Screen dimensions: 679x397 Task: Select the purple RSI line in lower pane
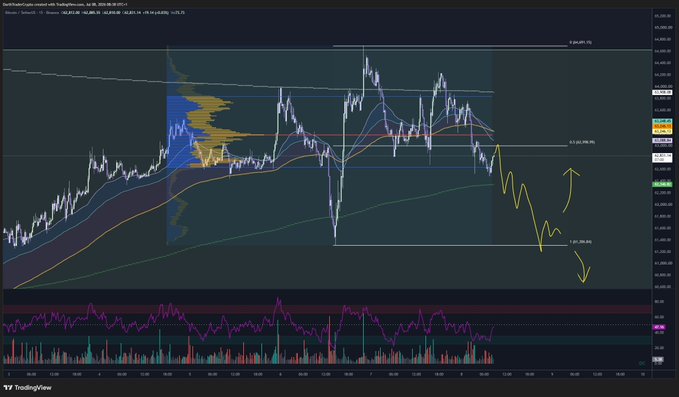[x=248, y=323]
